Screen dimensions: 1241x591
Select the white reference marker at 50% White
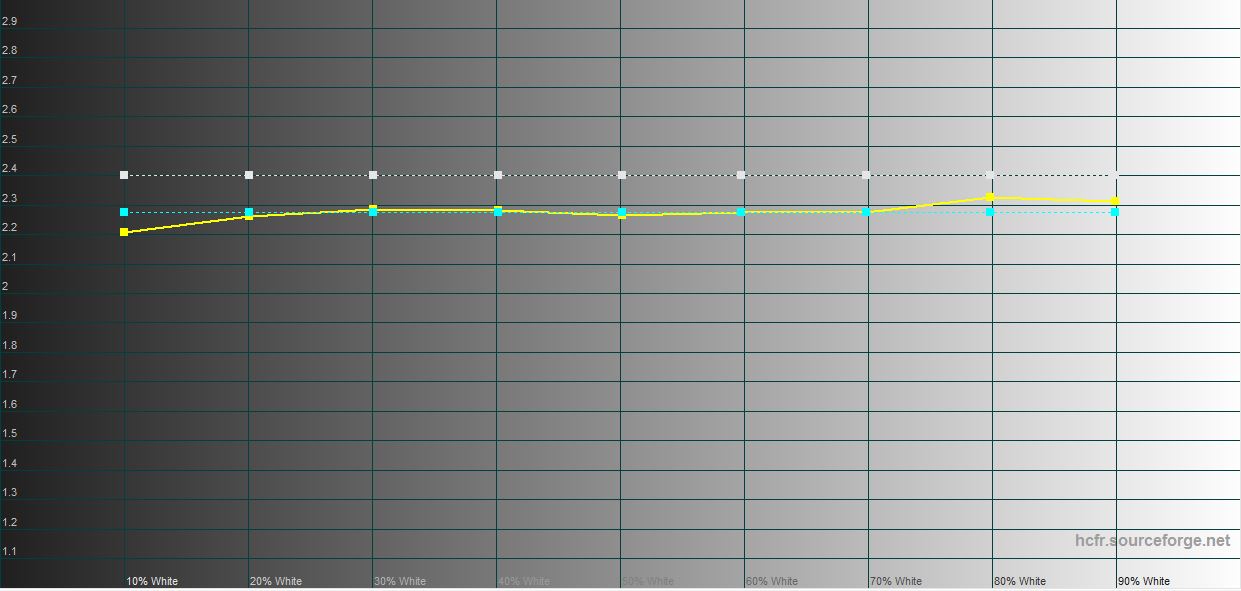point(621,175)
